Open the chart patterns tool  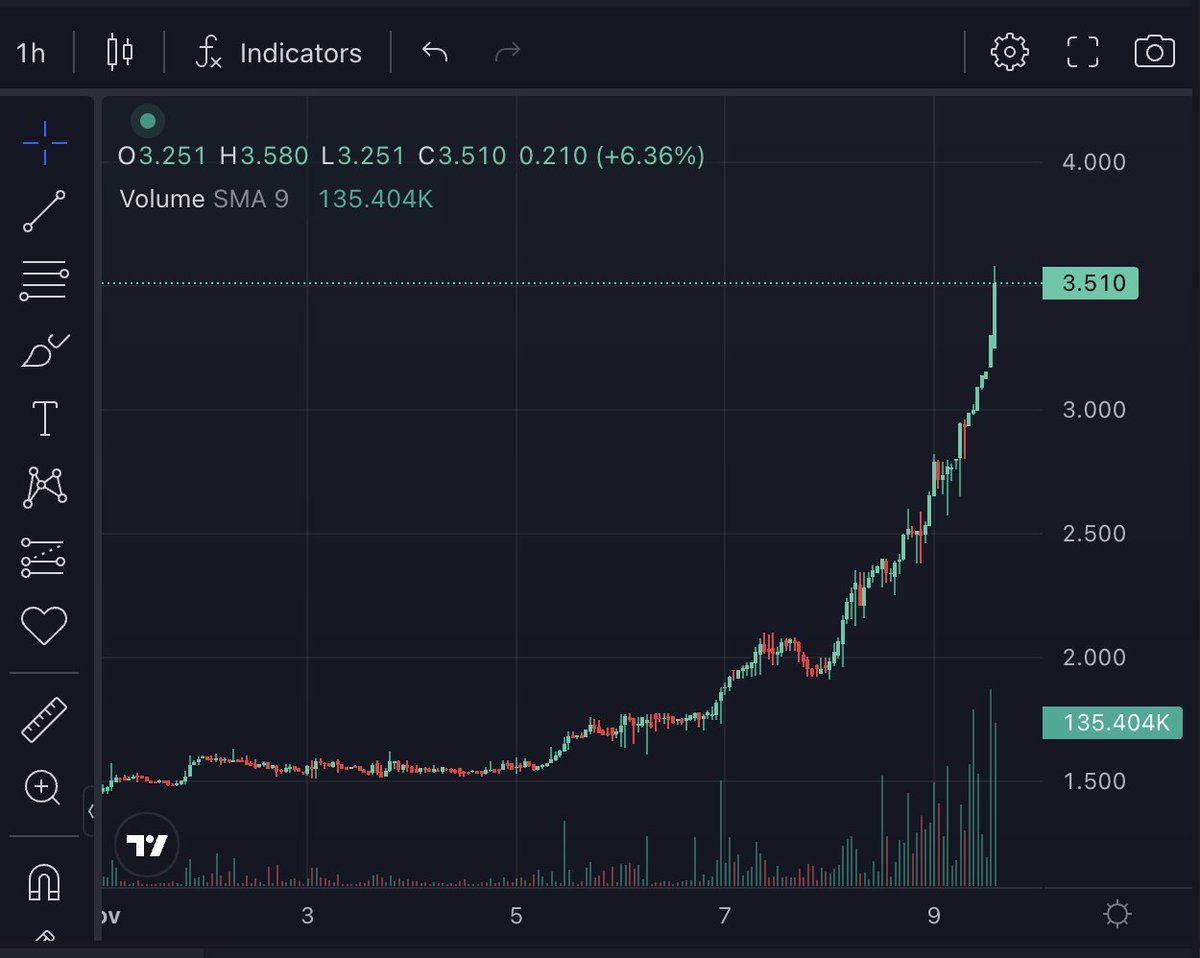tap(45, 487)
